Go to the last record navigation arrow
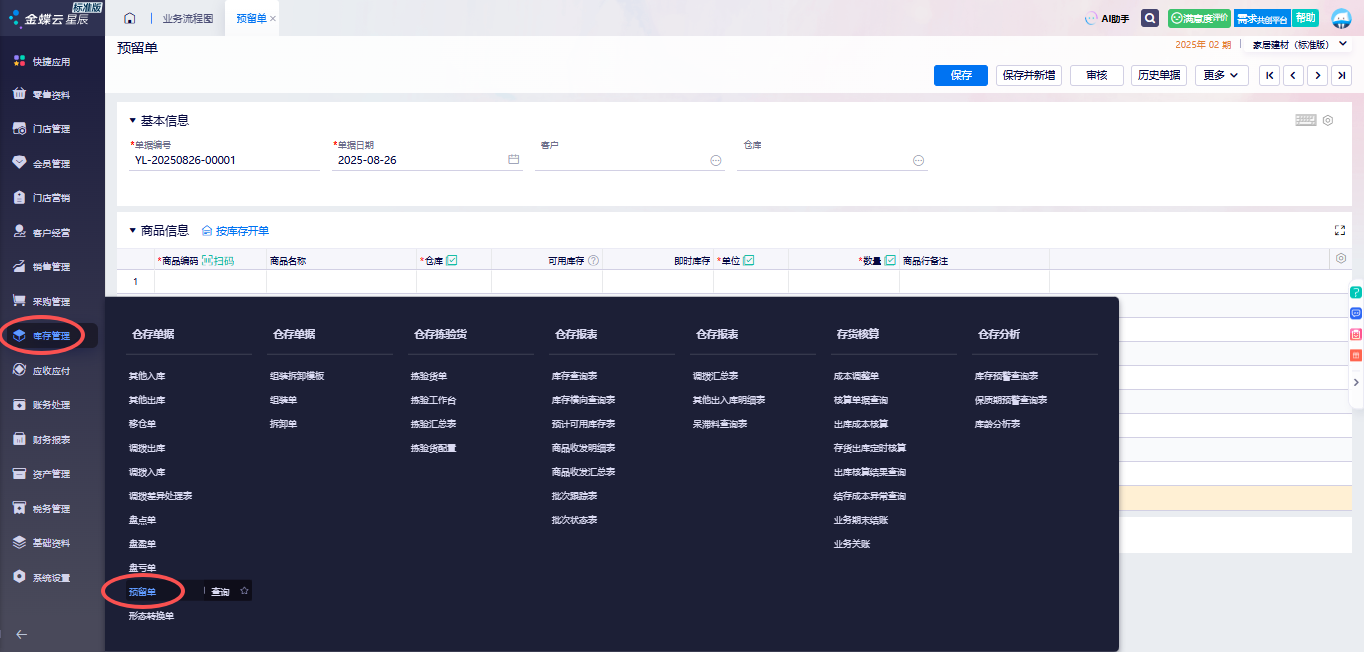1364x652 pixels. tap(1342, 75)
